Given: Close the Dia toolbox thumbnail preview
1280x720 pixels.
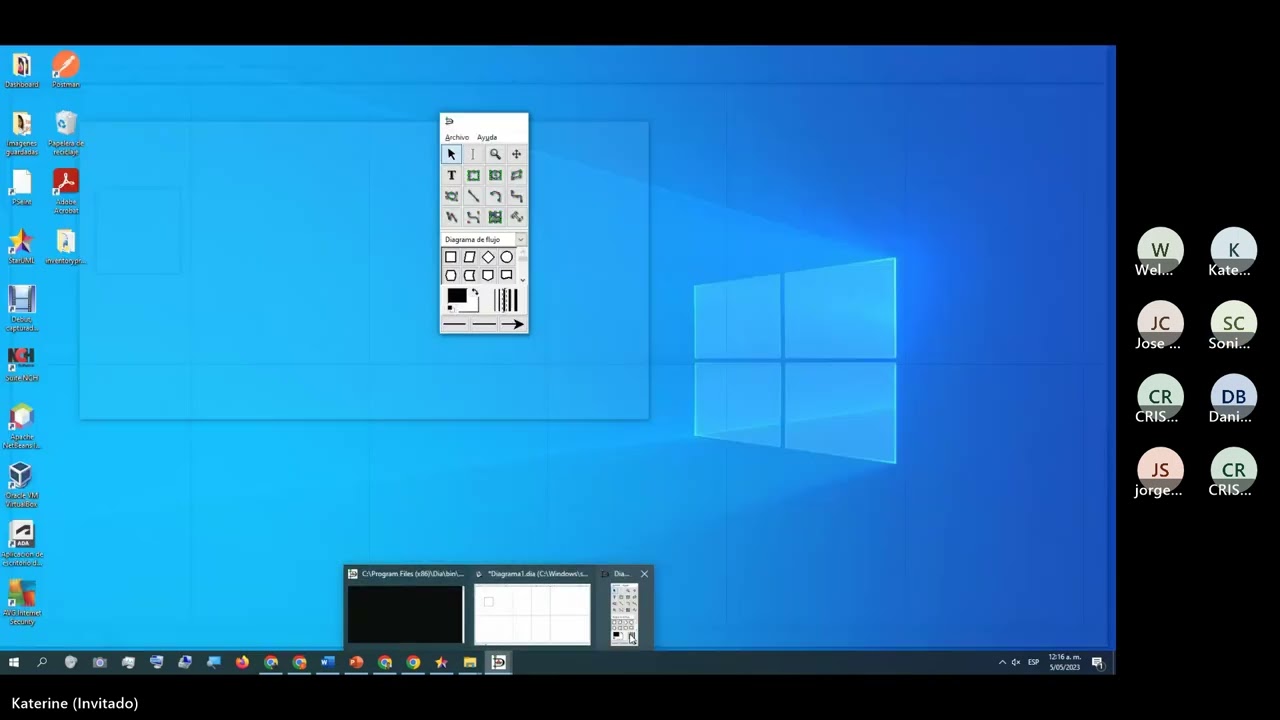Looking at the screenshot, I should pos(644,574).
